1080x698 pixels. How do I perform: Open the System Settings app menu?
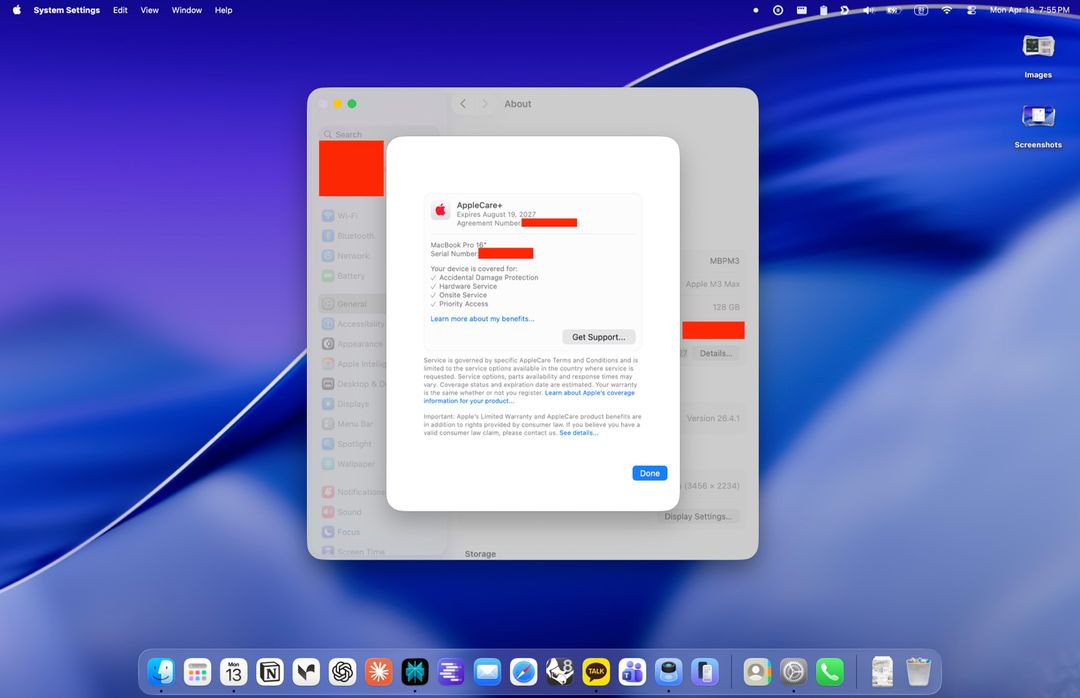coord(66,10)
